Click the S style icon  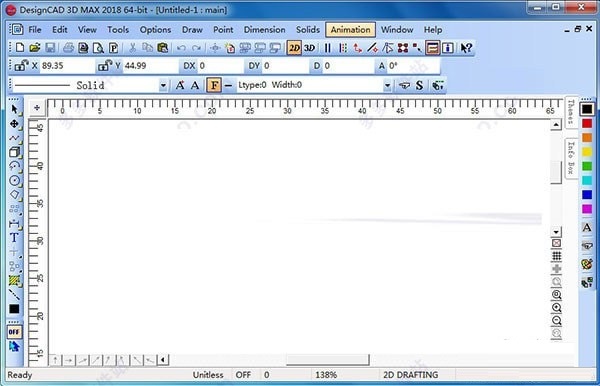point(419,85)
